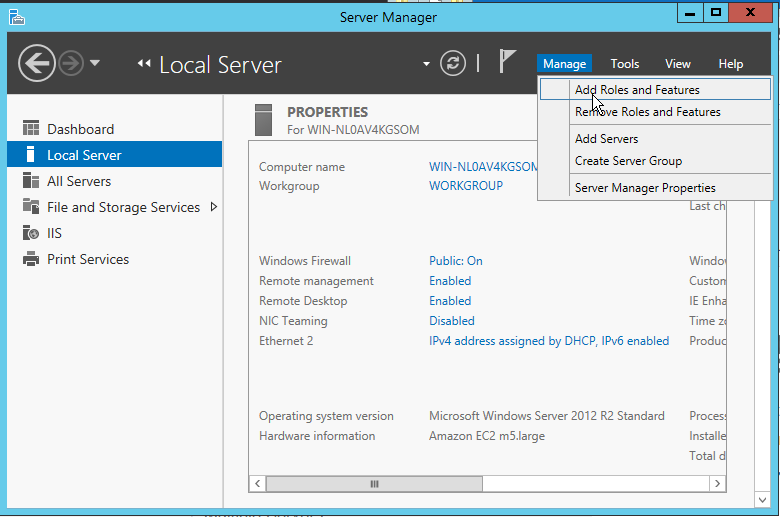Open the notifications flag
The image size is (780, 517).
click(508, 63)
